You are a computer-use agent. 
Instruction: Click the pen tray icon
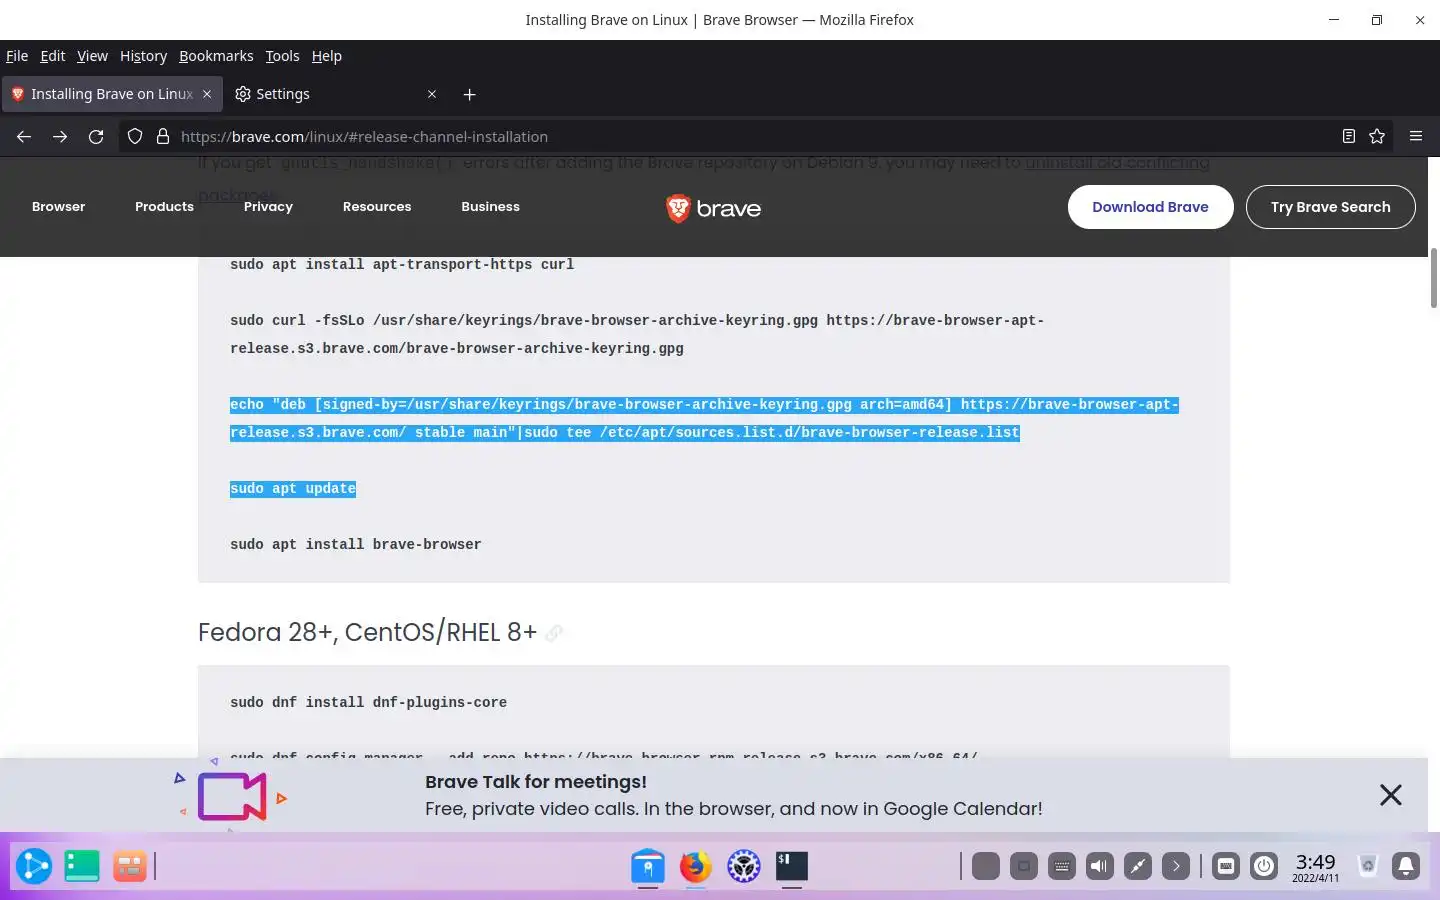tap(1138, 866)
